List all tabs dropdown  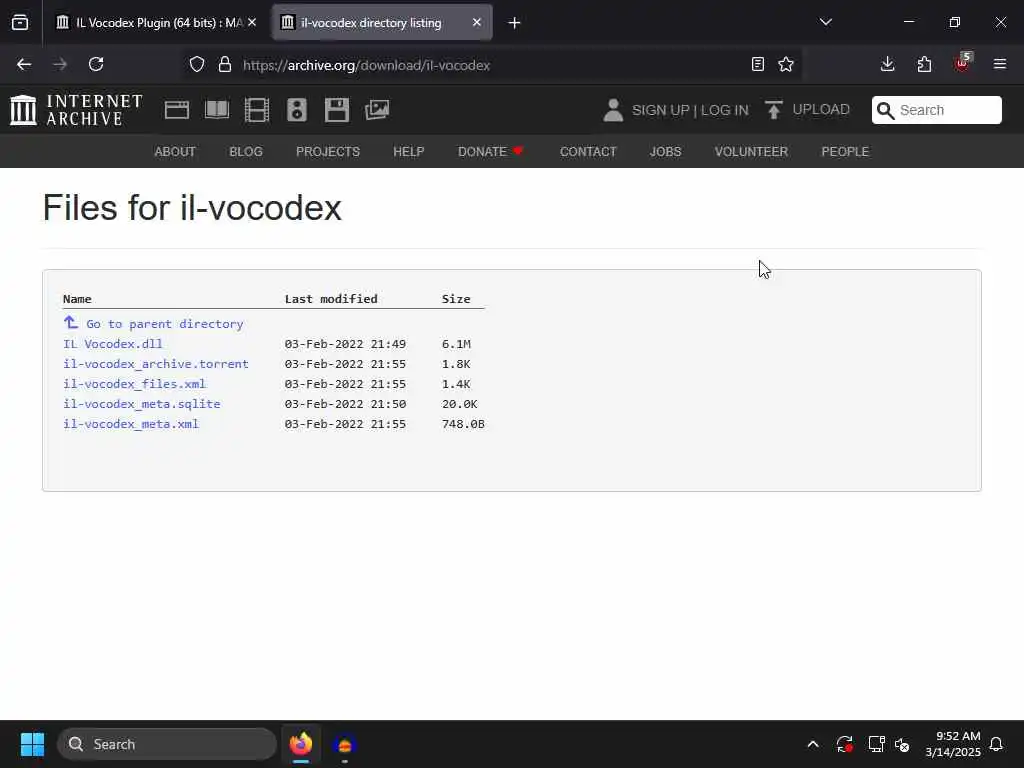825,22
